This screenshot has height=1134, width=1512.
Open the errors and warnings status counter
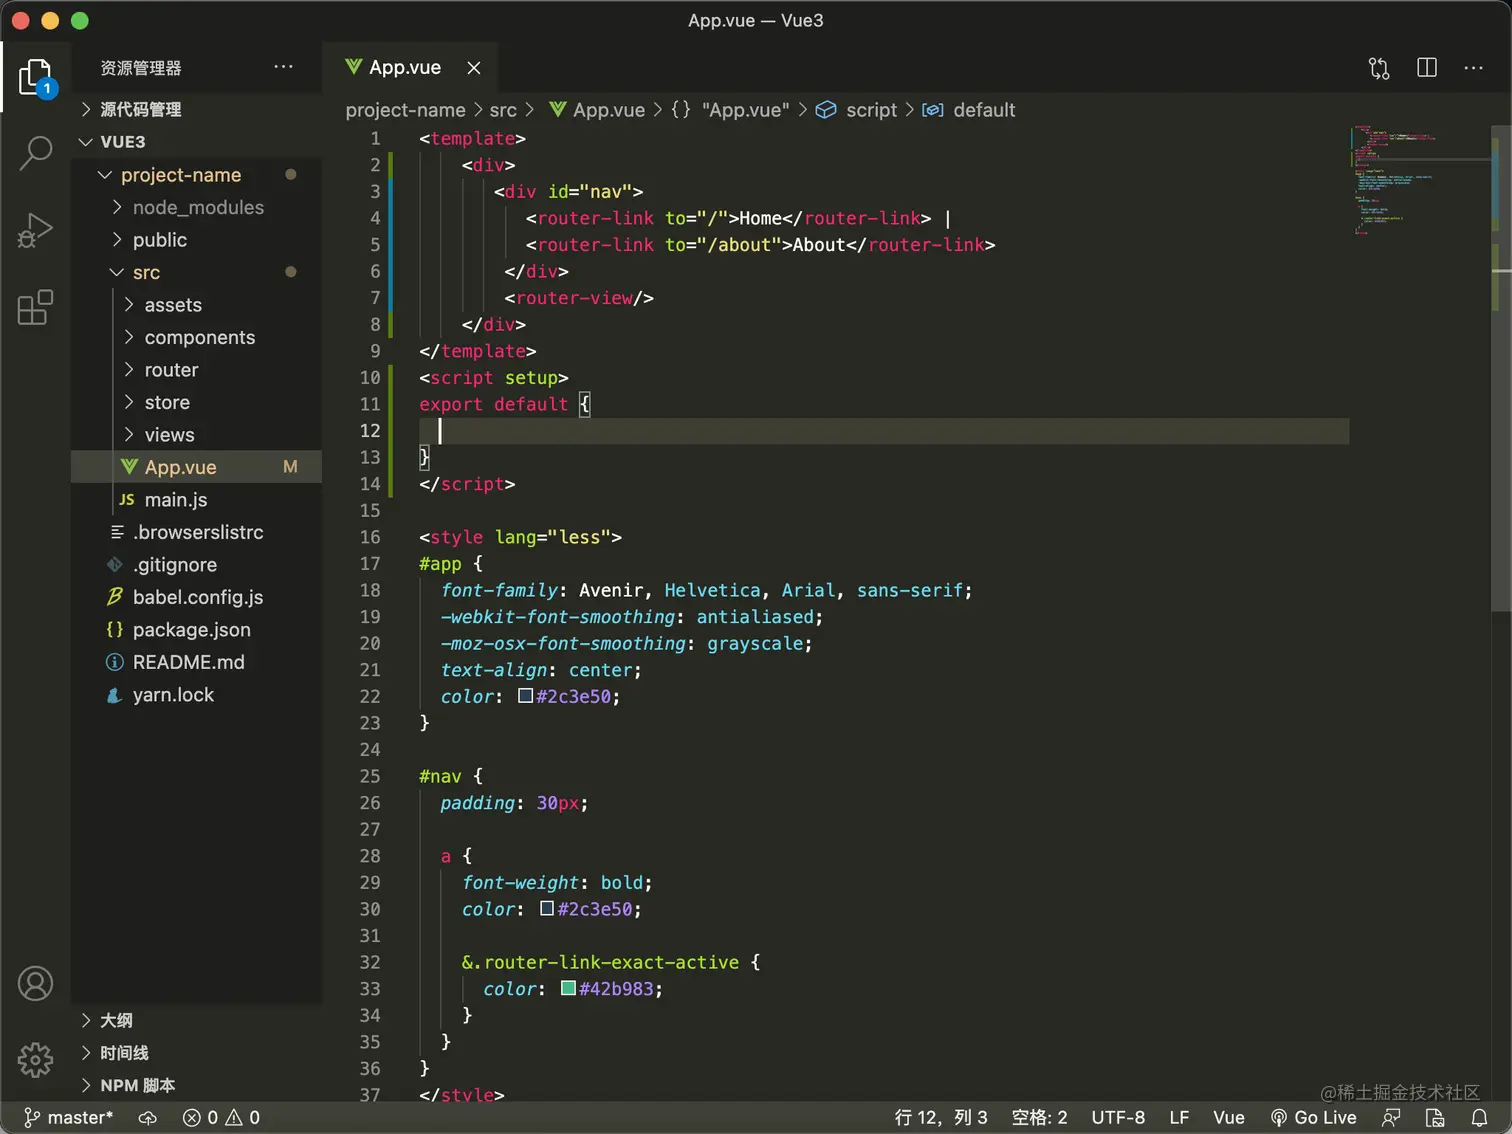tap(222, 1118)
